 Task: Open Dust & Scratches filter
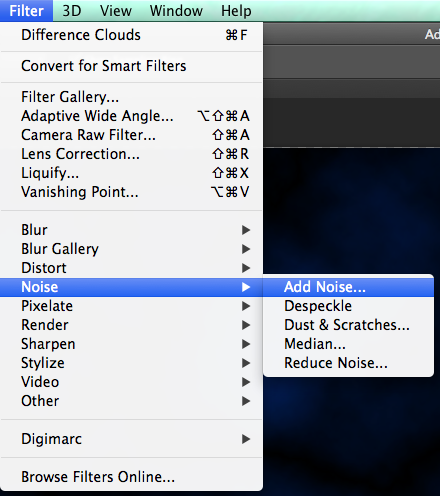348,325
